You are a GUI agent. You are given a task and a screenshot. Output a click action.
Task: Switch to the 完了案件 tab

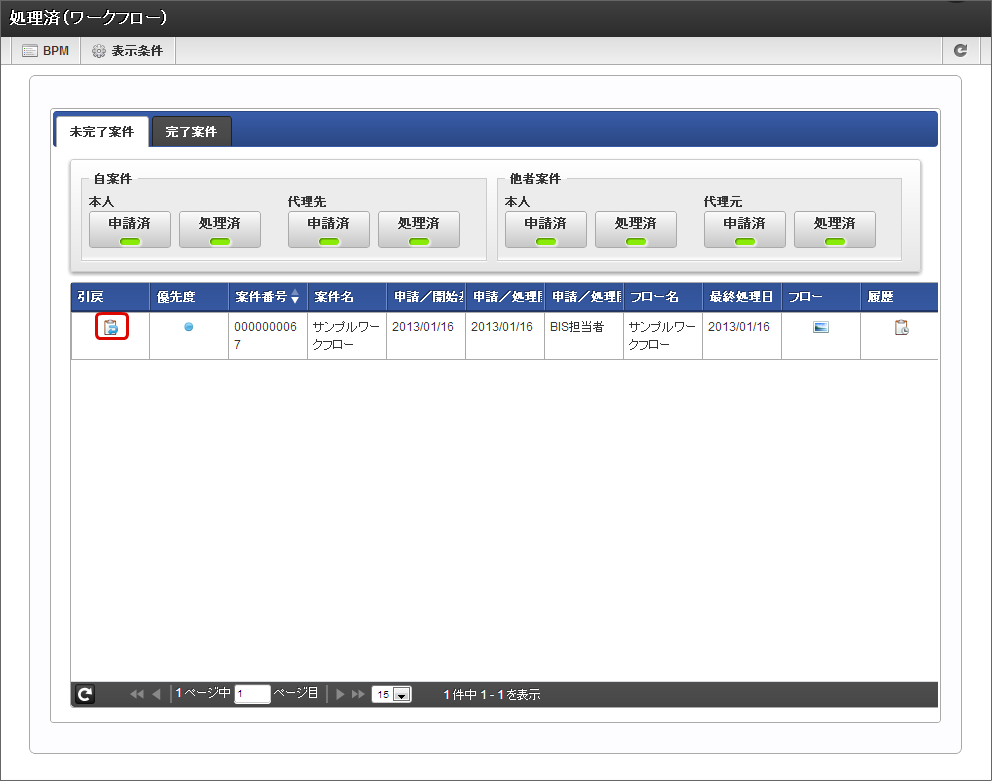click(191, 132)
